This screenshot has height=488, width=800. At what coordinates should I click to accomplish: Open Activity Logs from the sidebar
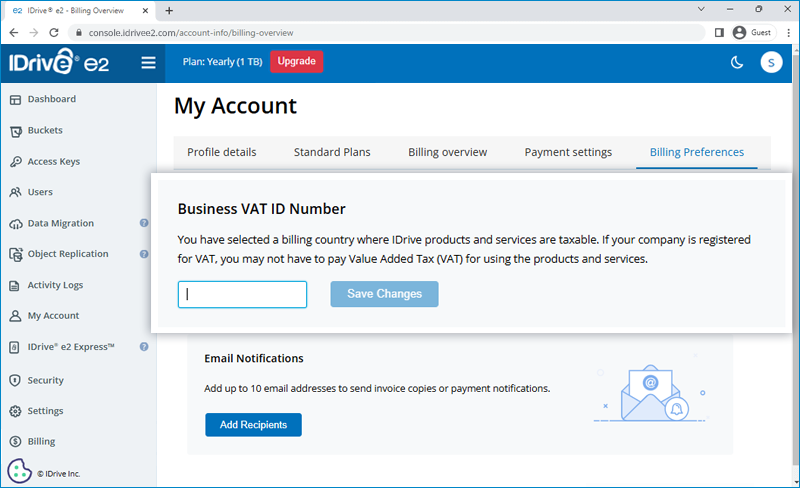point(55,285)
